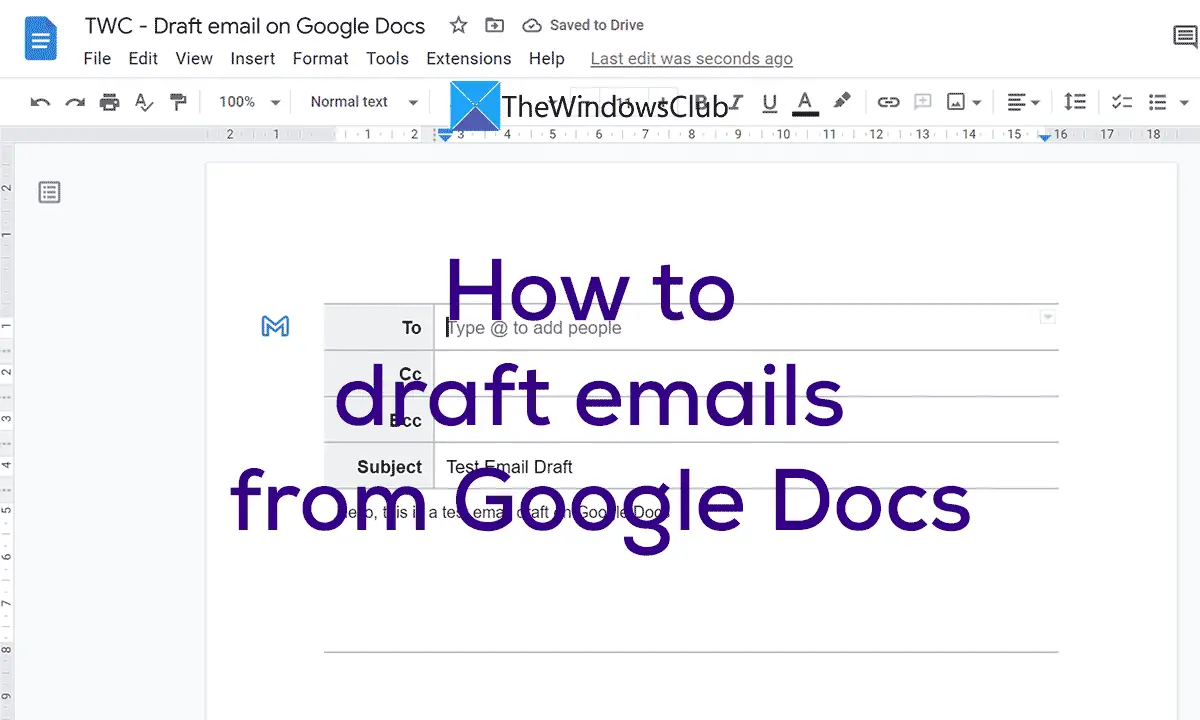Run spelling and grammar check

[x=144, y=102]
